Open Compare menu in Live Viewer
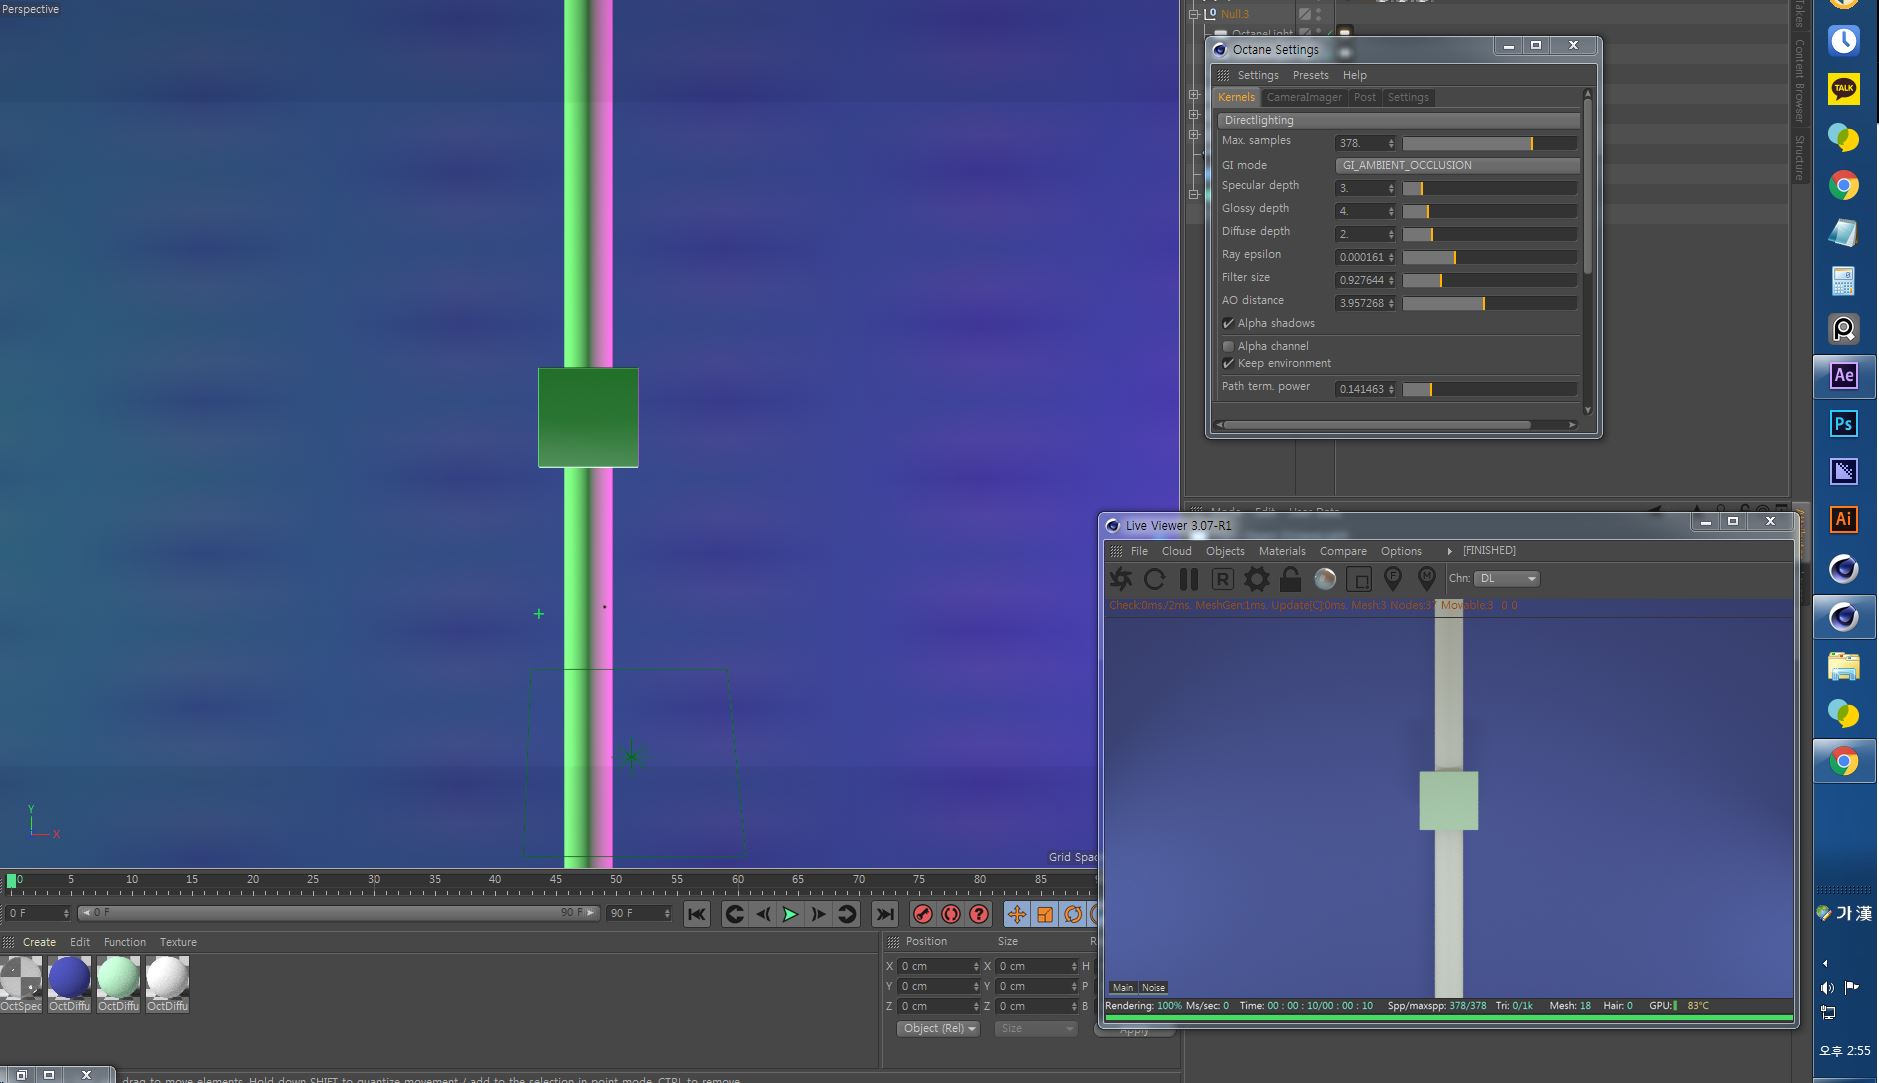Screen dimensions: 1879x1083 pos(1343,551)
